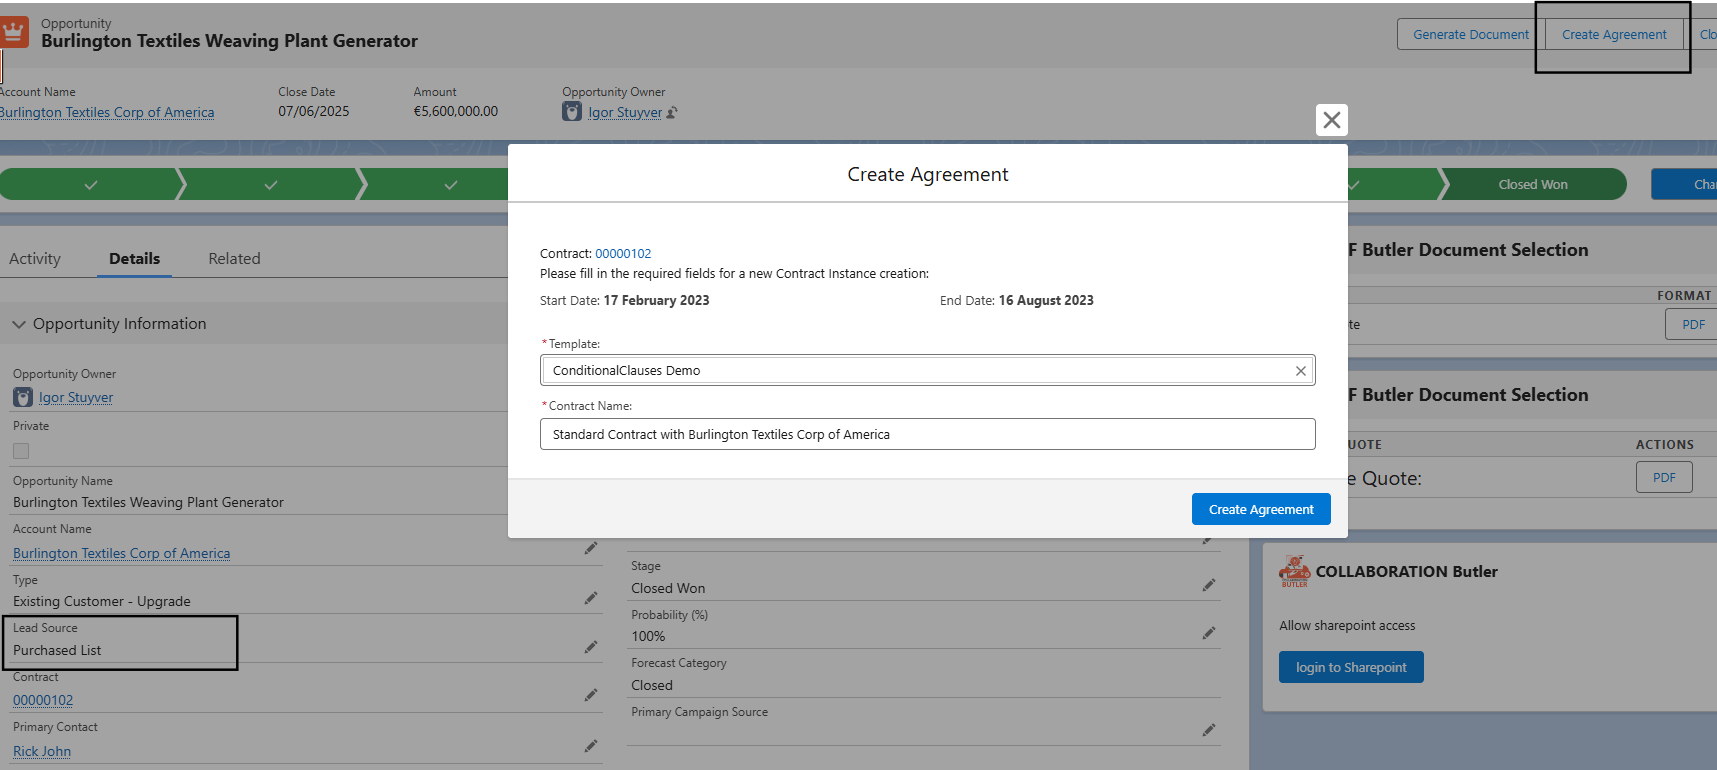Open Contract 00000102 link in Details
The image size is (1717, 770).
(x=43, y=701)
